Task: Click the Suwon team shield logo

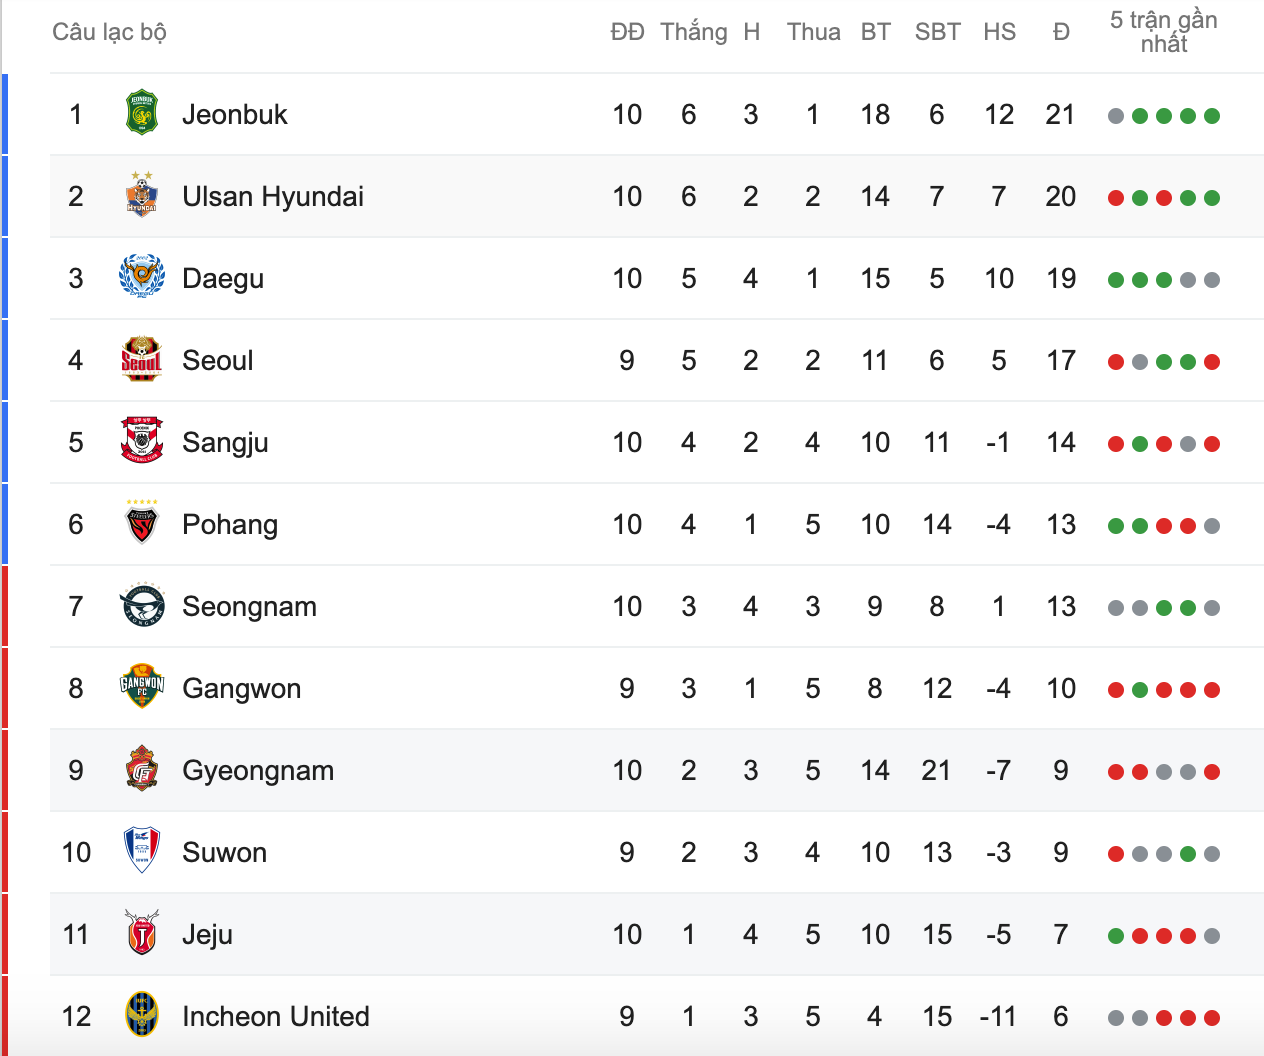Action: click(142, 851)
